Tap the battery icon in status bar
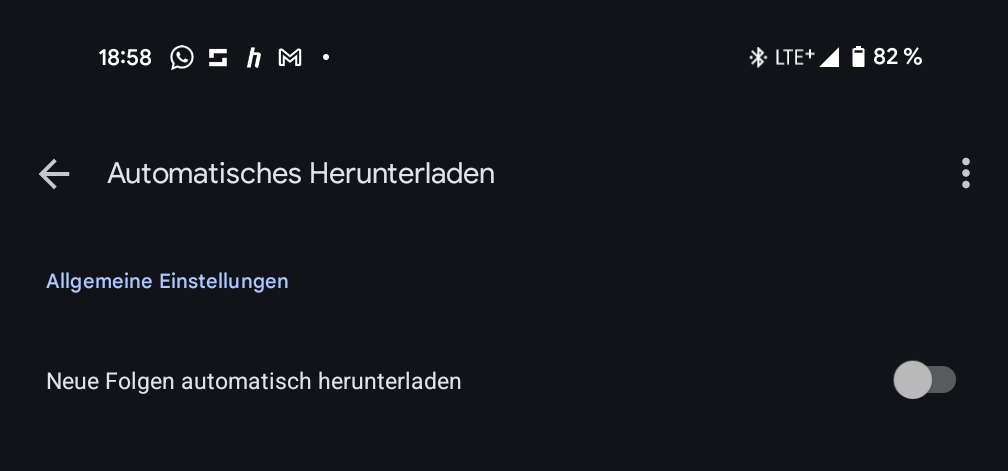The height and width of the screenshot is (471, 1008). pyautogui.click(x=858, y=57)
